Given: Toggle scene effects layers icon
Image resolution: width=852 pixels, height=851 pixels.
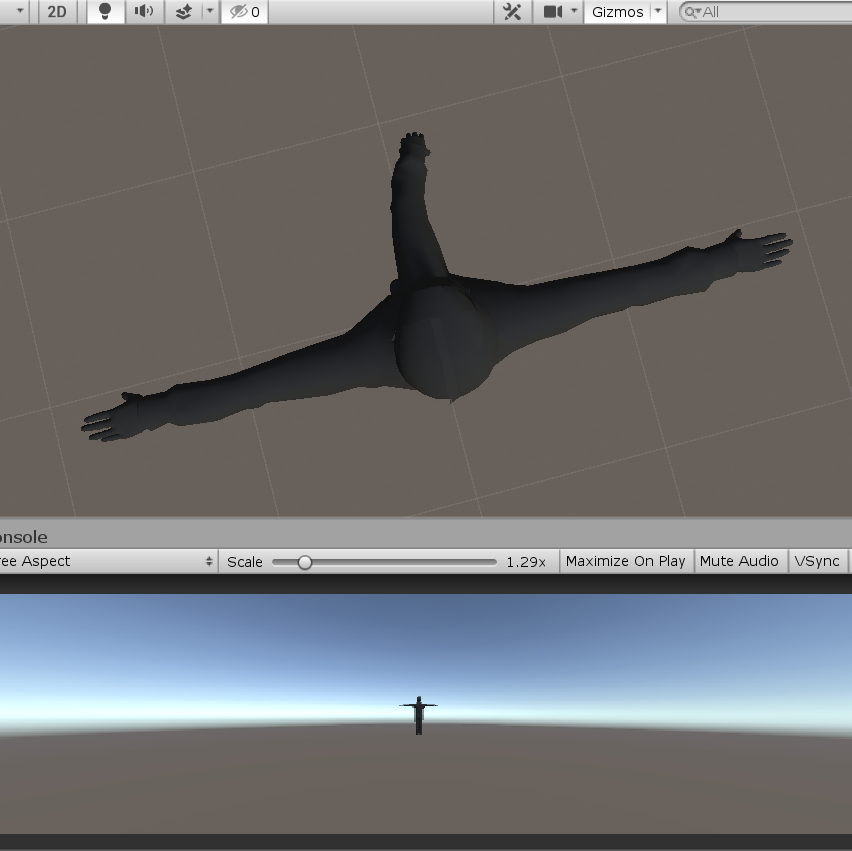Looking at the screenshot, I should click(183, 12).
